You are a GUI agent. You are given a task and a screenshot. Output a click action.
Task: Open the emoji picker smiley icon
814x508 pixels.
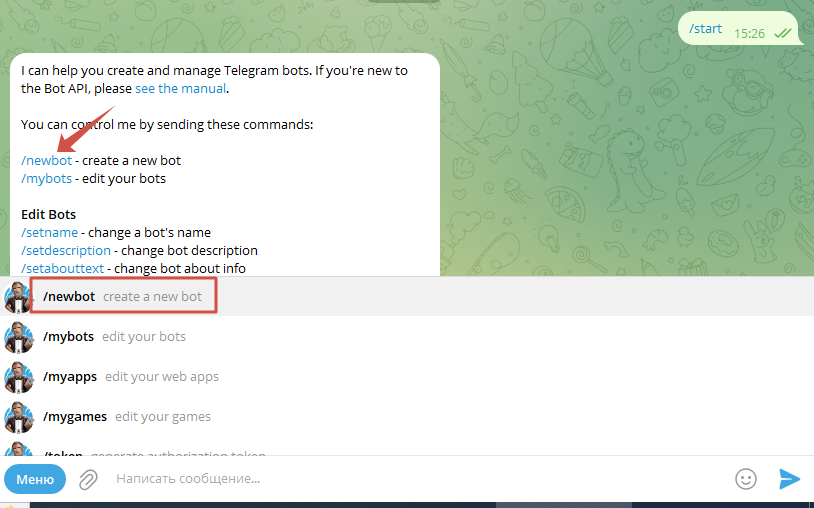(745, 479)
